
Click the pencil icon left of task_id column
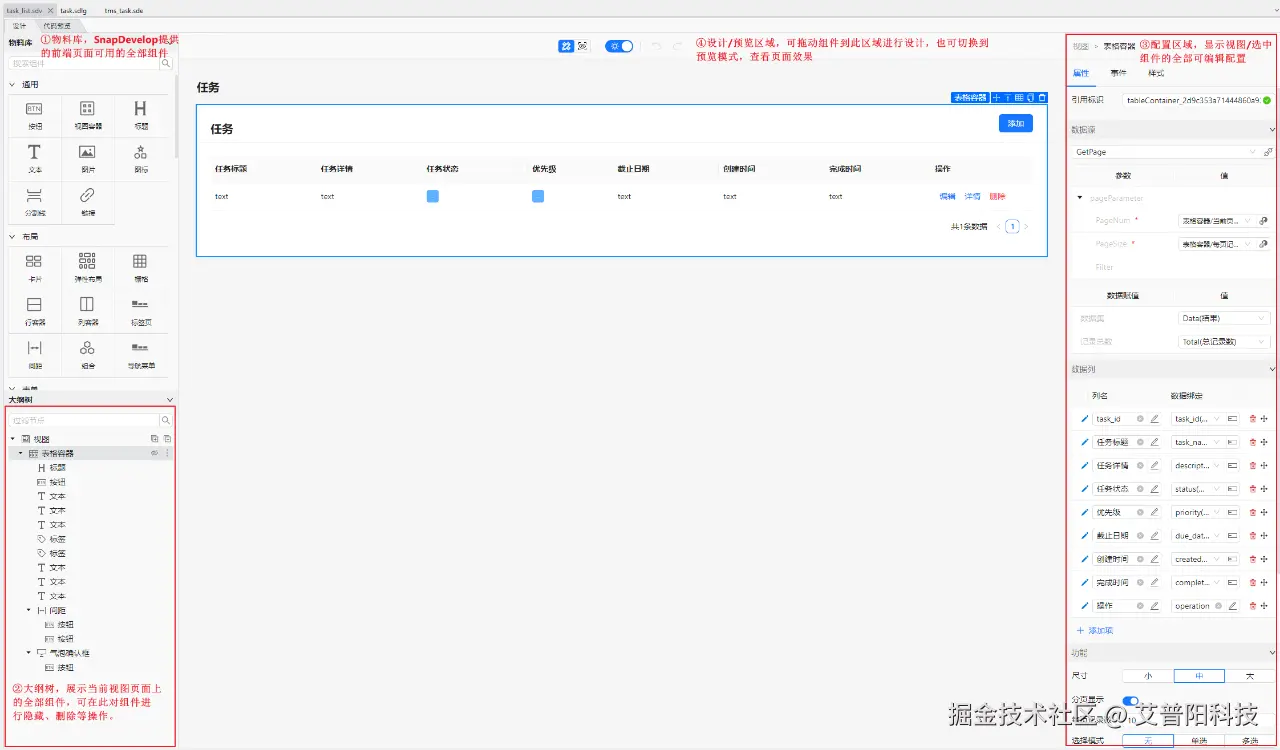coord(1084,419)
